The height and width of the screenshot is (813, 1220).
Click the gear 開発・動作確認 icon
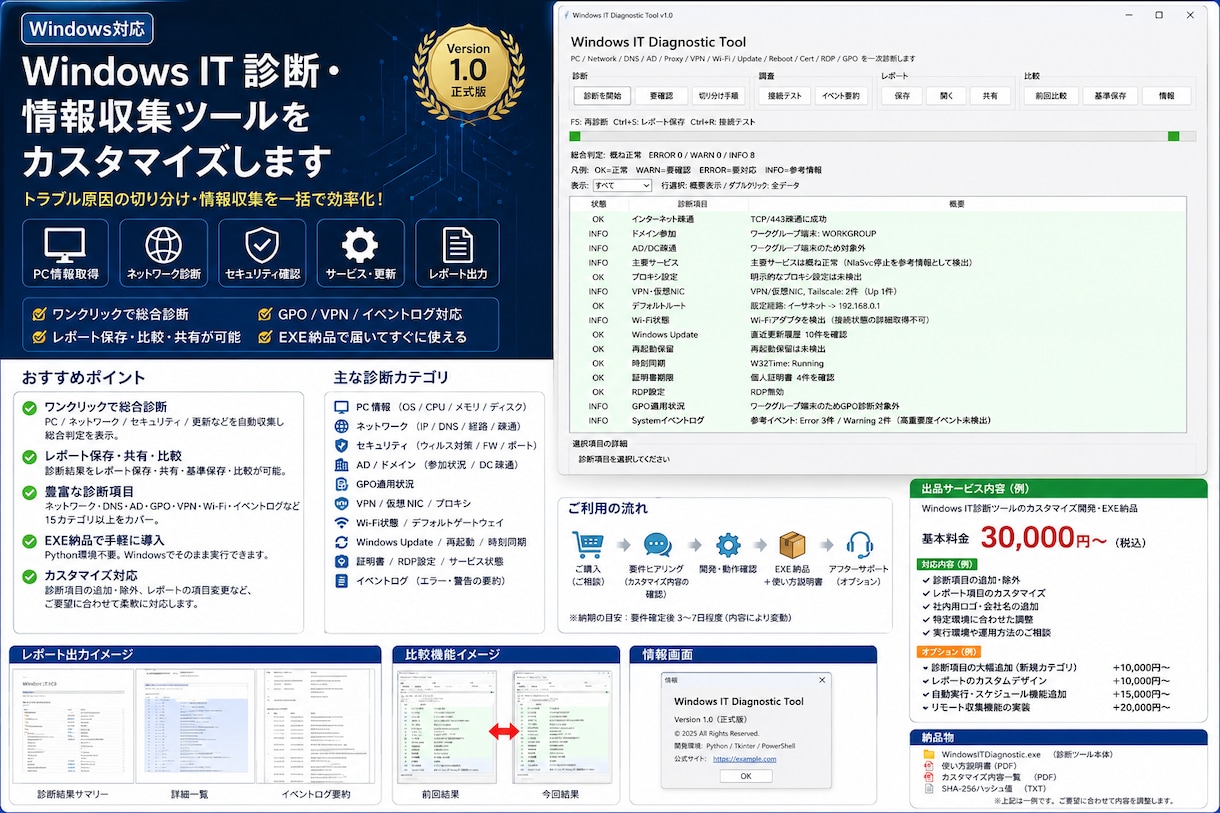coord(728,546)
